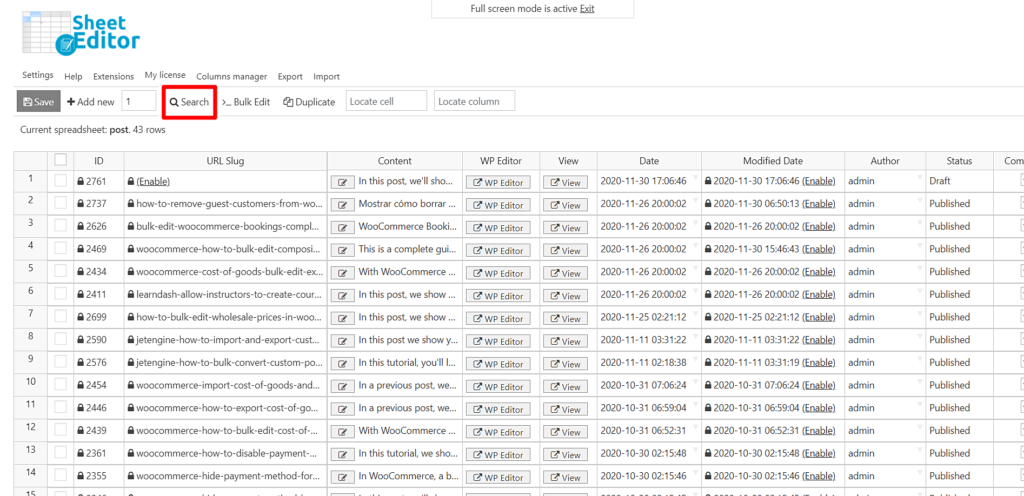Open the Settings menu
Image resolution: width=1024 pixels, height=496 pixels.
[38, 75]
